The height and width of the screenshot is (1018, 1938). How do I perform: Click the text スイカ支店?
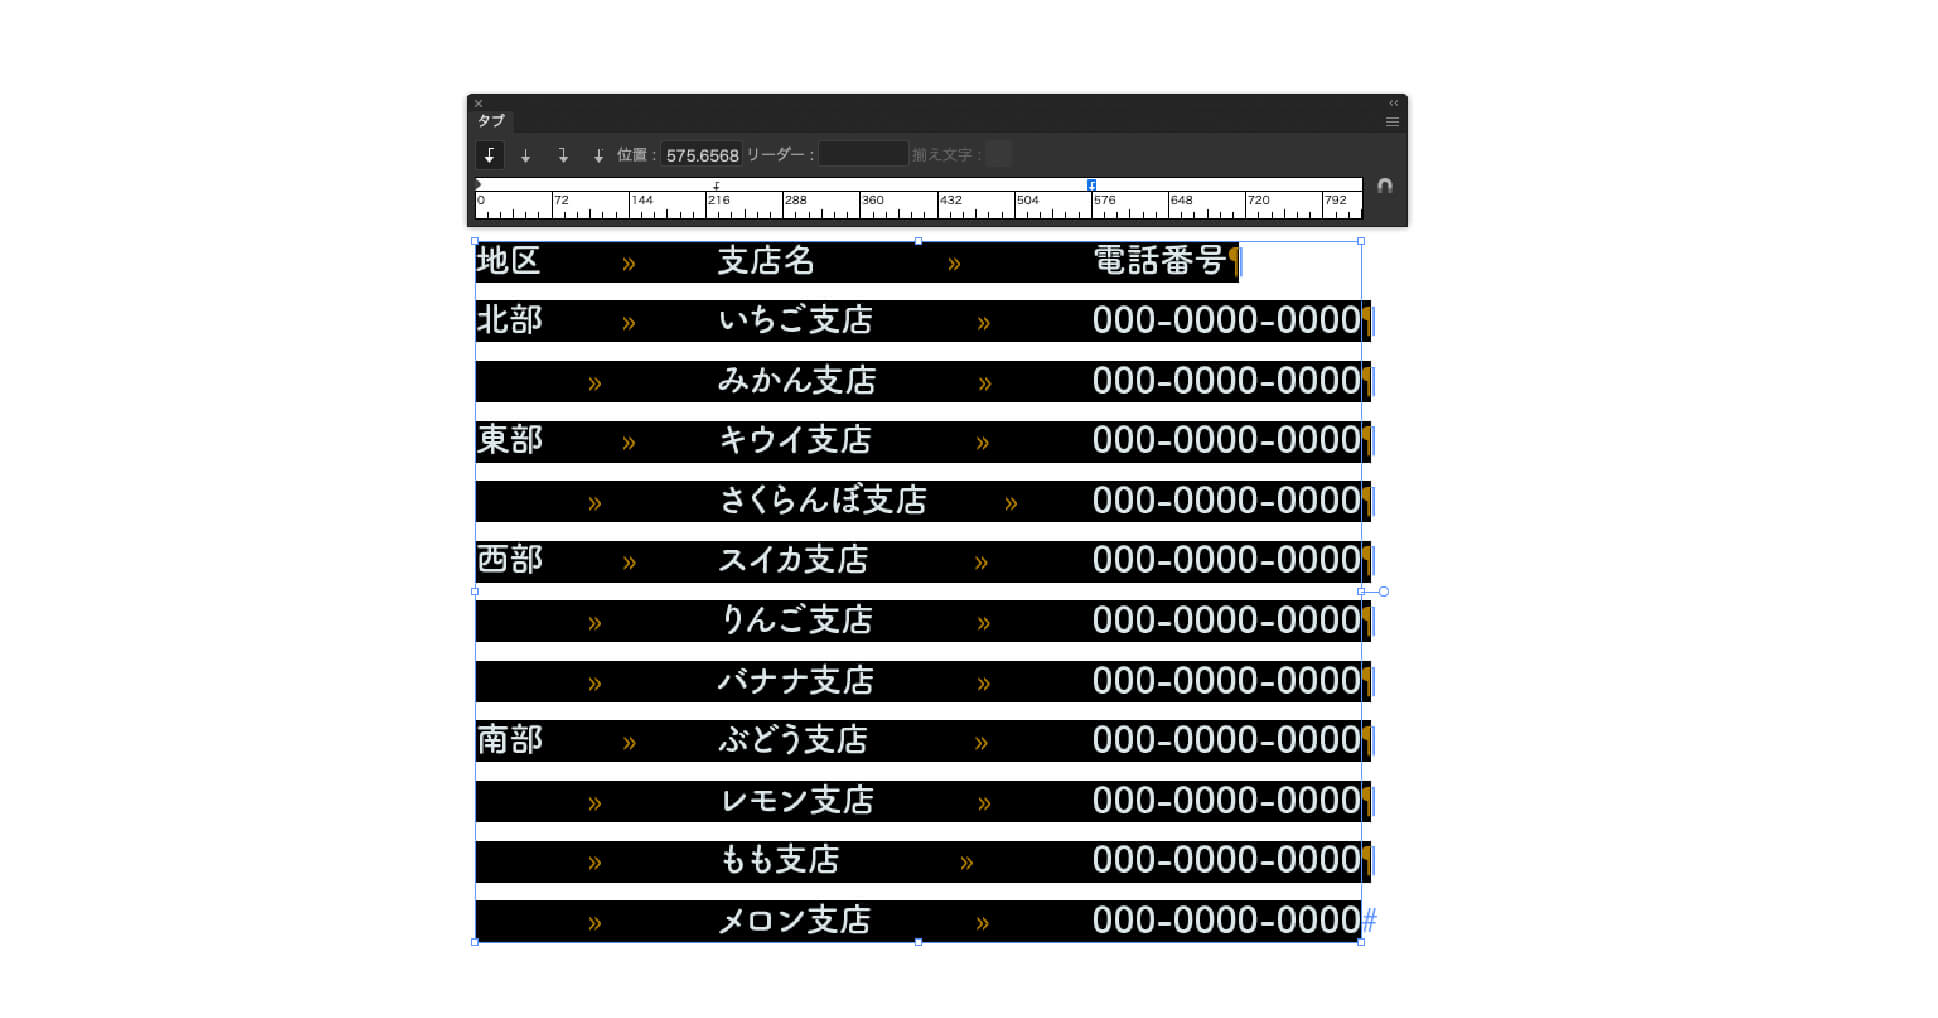click(793, 560)
